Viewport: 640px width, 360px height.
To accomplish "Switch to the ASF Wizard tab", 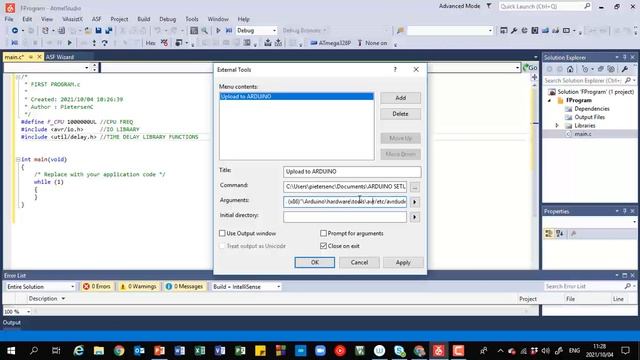I will click(x=60, y=57).
